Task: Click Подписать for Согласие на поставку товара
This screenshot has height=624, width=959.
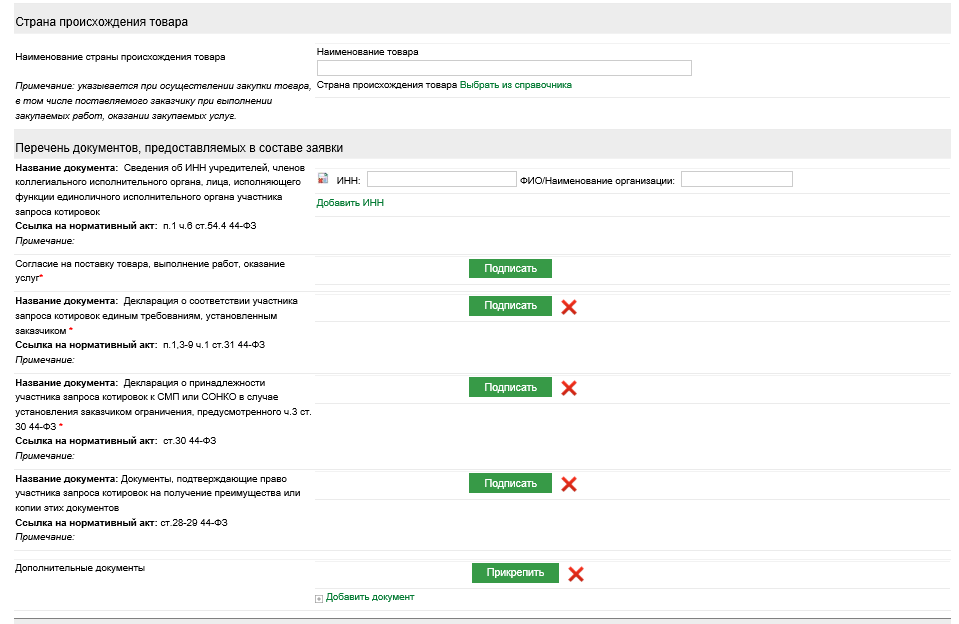Action: pos(510,268)
